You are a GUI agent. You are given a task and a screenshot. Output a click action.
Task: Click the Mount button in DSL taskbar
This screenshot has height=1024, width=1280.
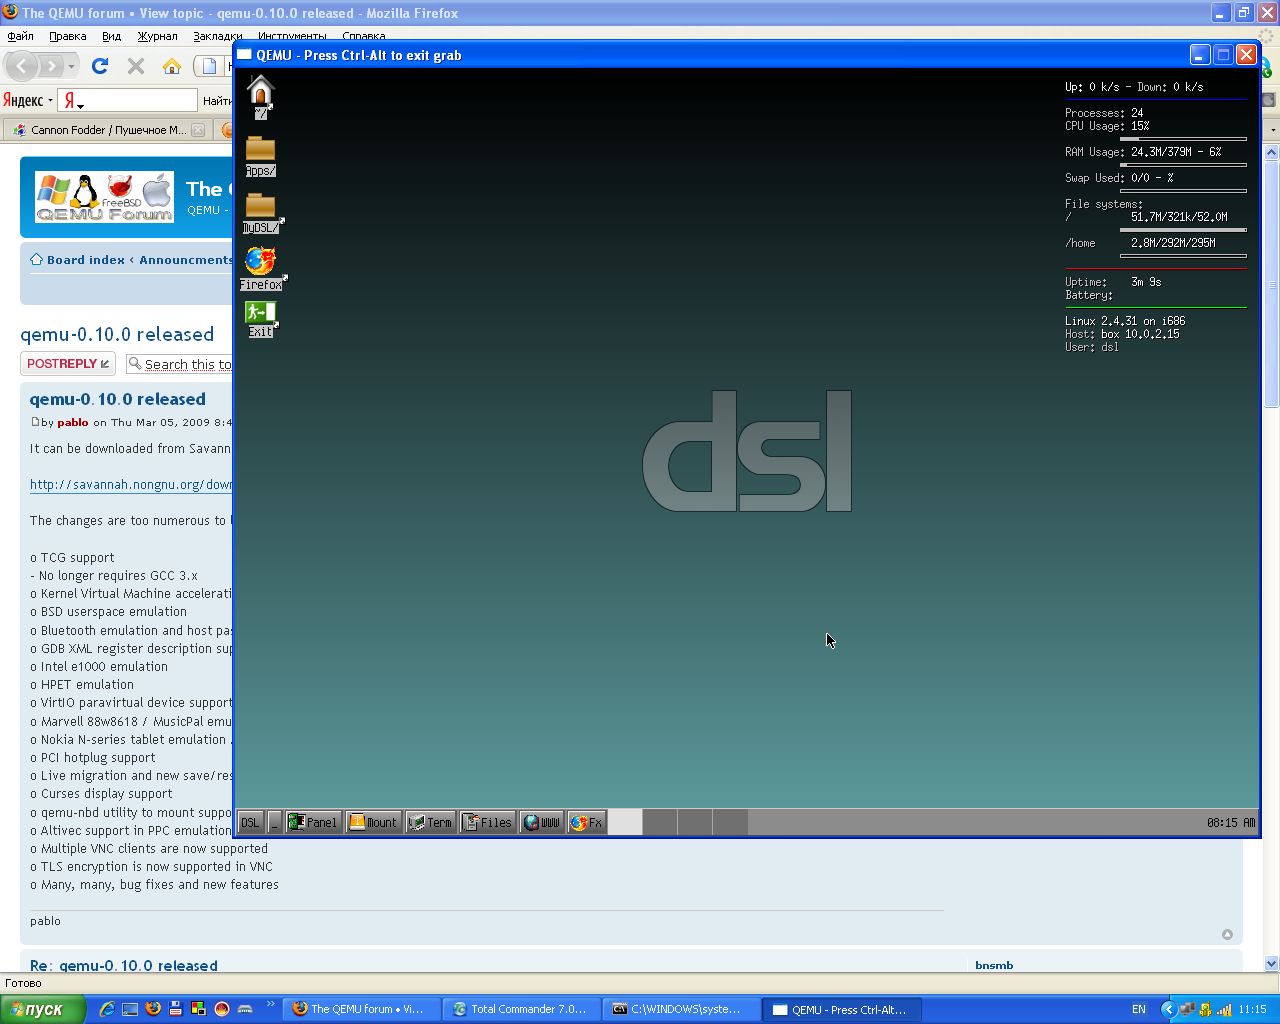pos(373,822)
